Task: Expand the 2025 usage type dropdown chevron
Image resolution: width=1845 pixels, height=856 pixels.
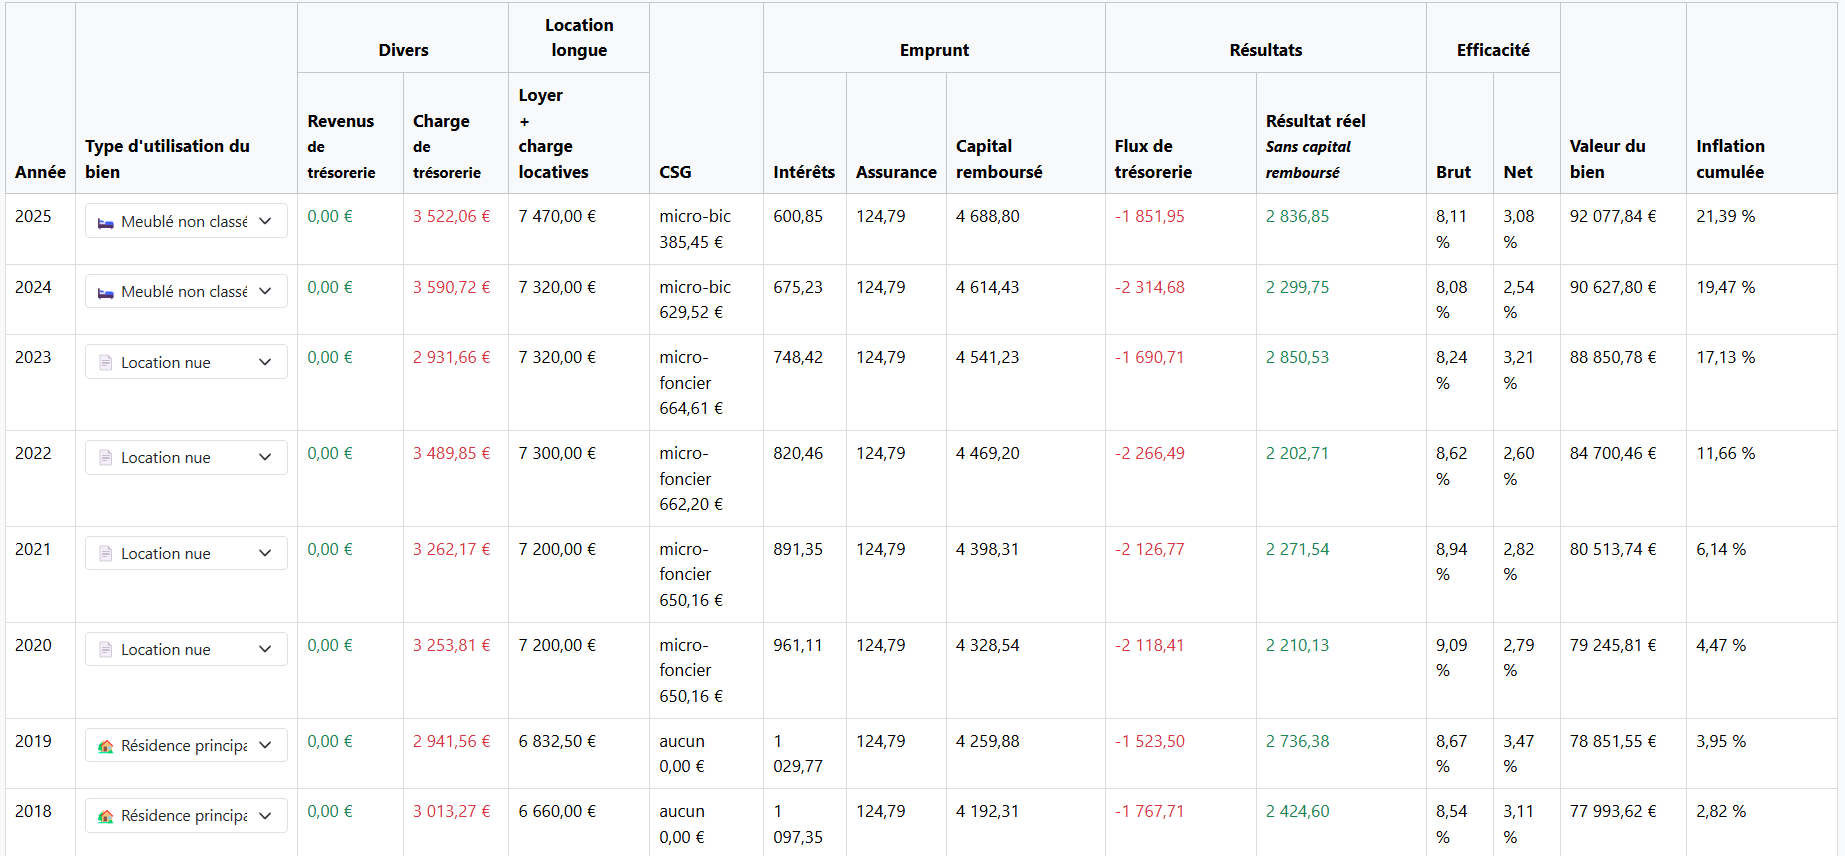Action: pyautogui.click(x=265, y=221)
